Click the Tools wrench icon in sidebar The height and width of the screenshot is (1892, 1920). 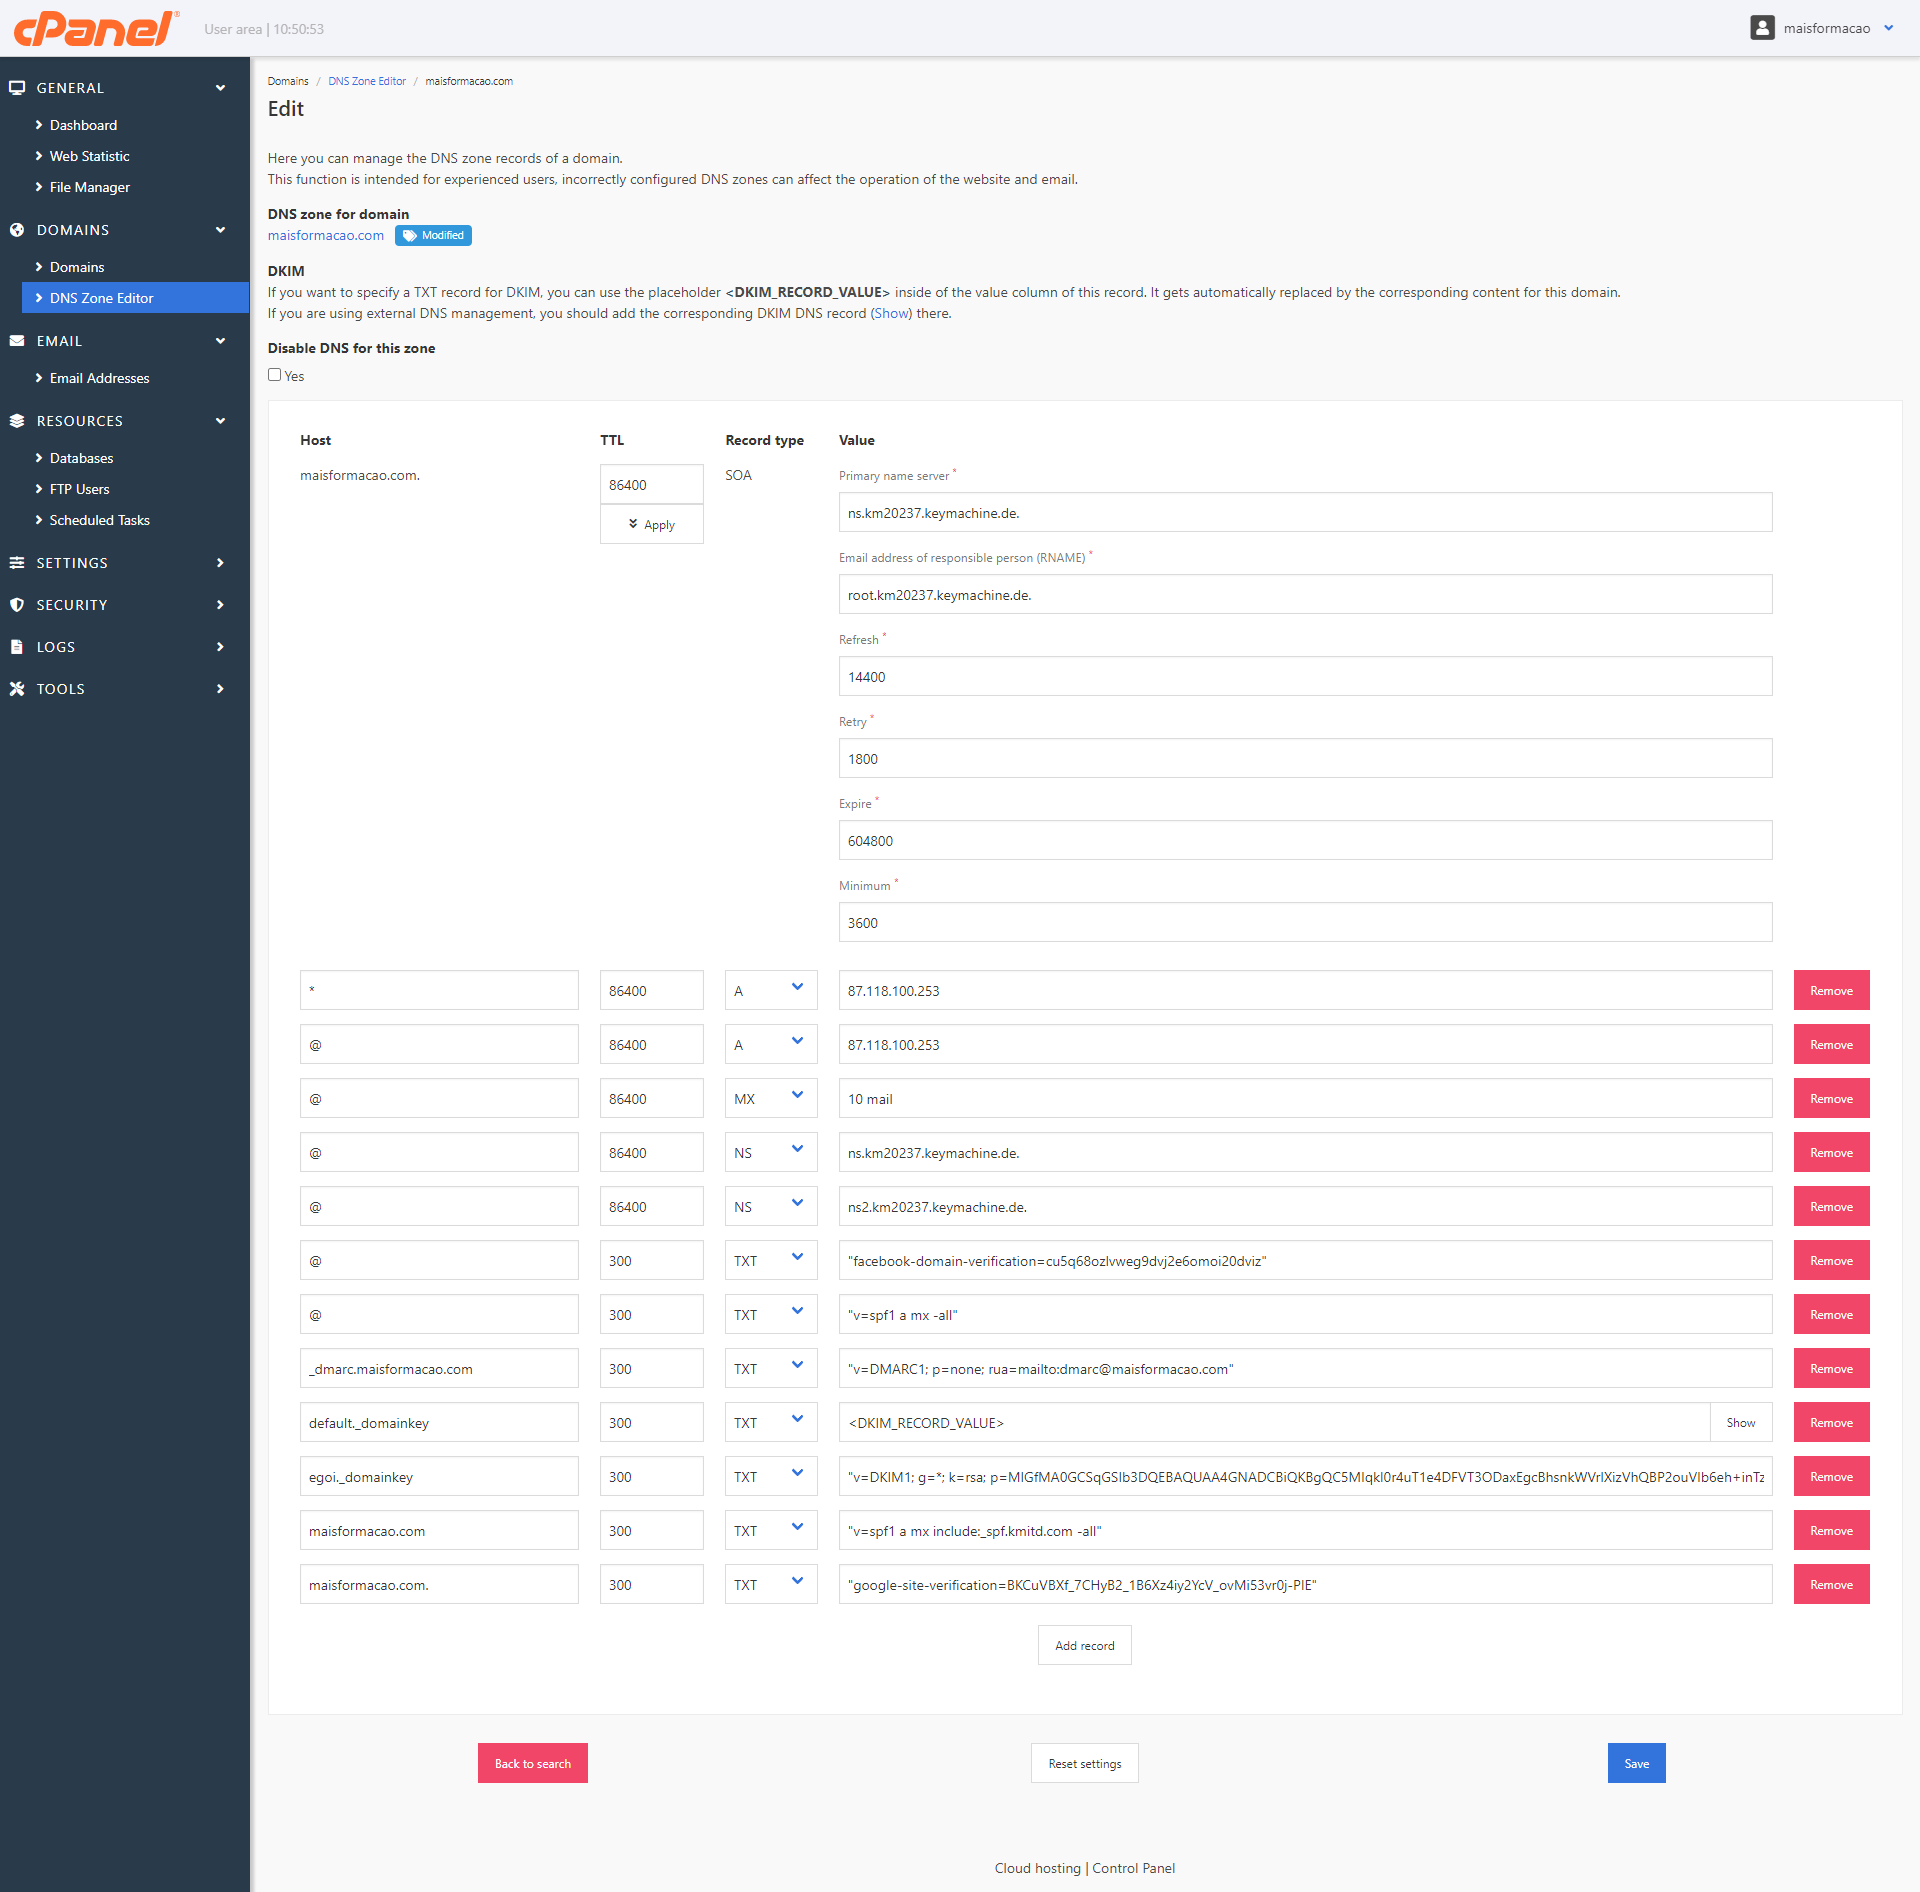(17, 689)
